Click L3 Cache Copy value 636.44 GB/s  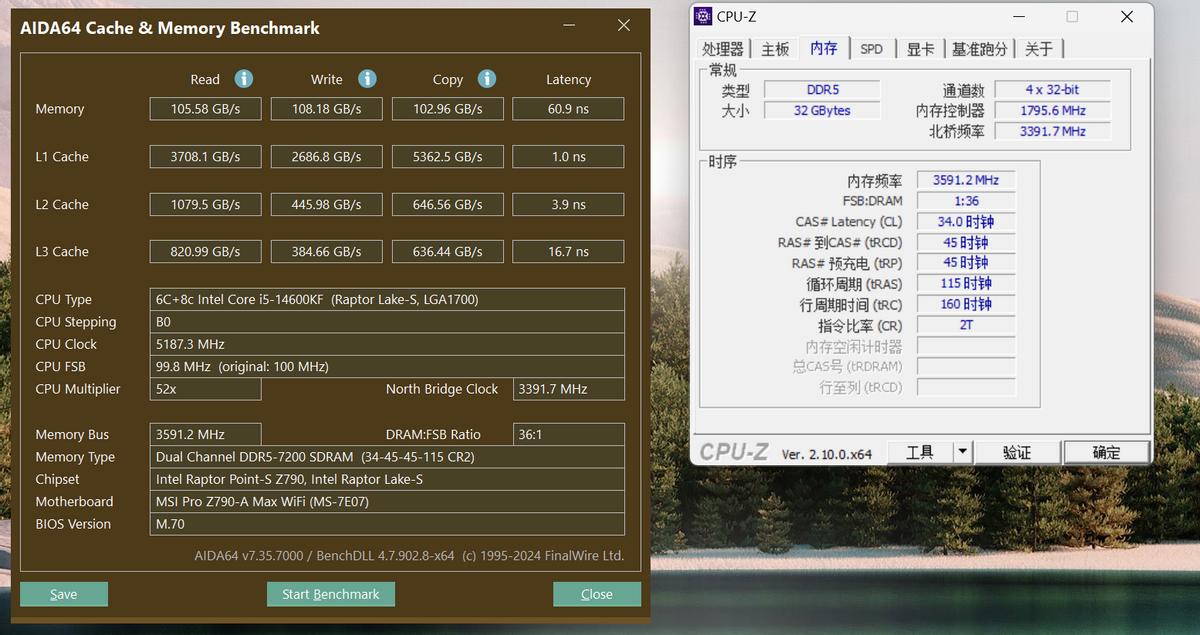(x=448, y=251)
